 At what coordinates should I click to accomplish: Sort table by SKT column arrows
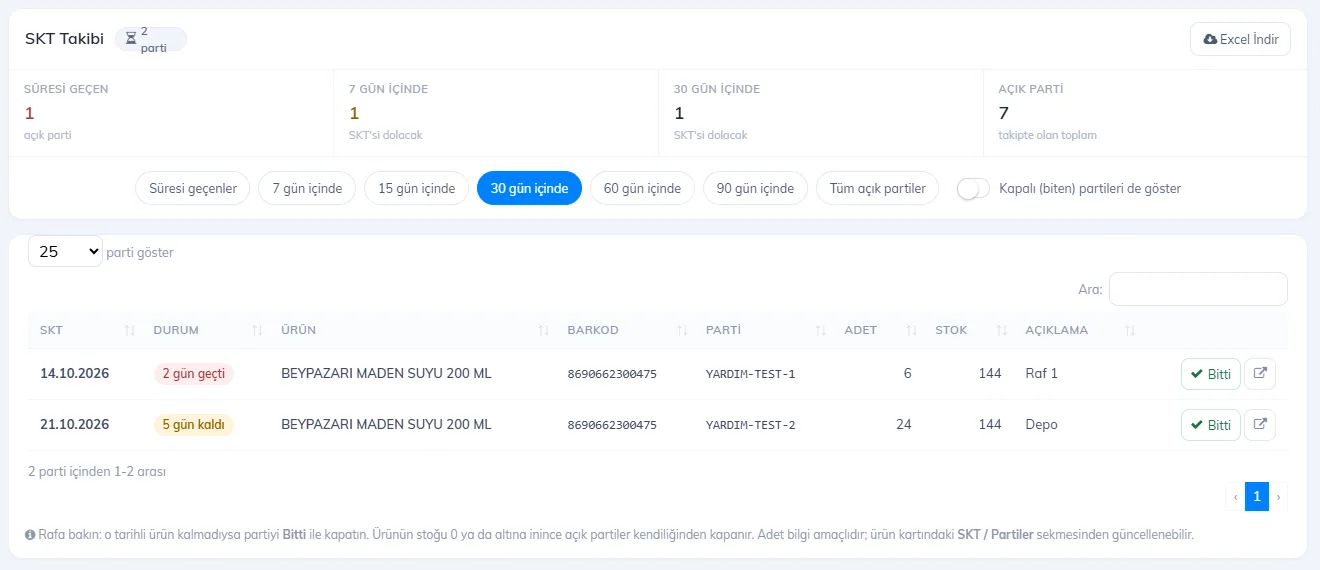(129, 330)
